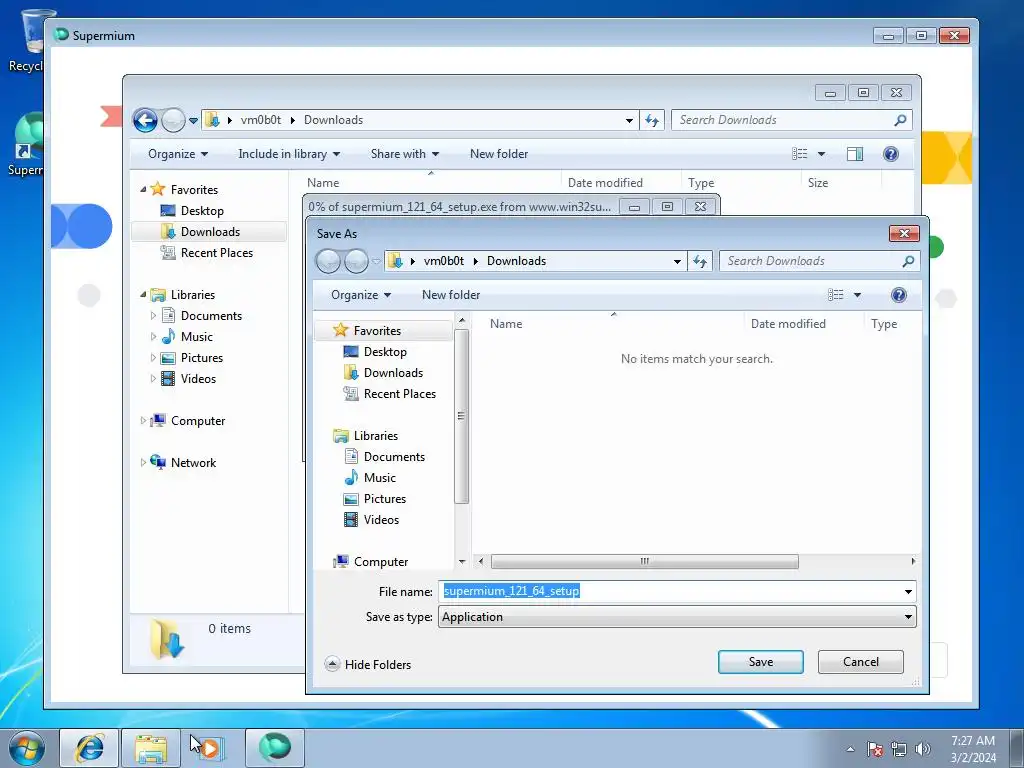1024x768 pixels.
Task: Click refresh icon in Save As address bar
Action: (700, 261)
